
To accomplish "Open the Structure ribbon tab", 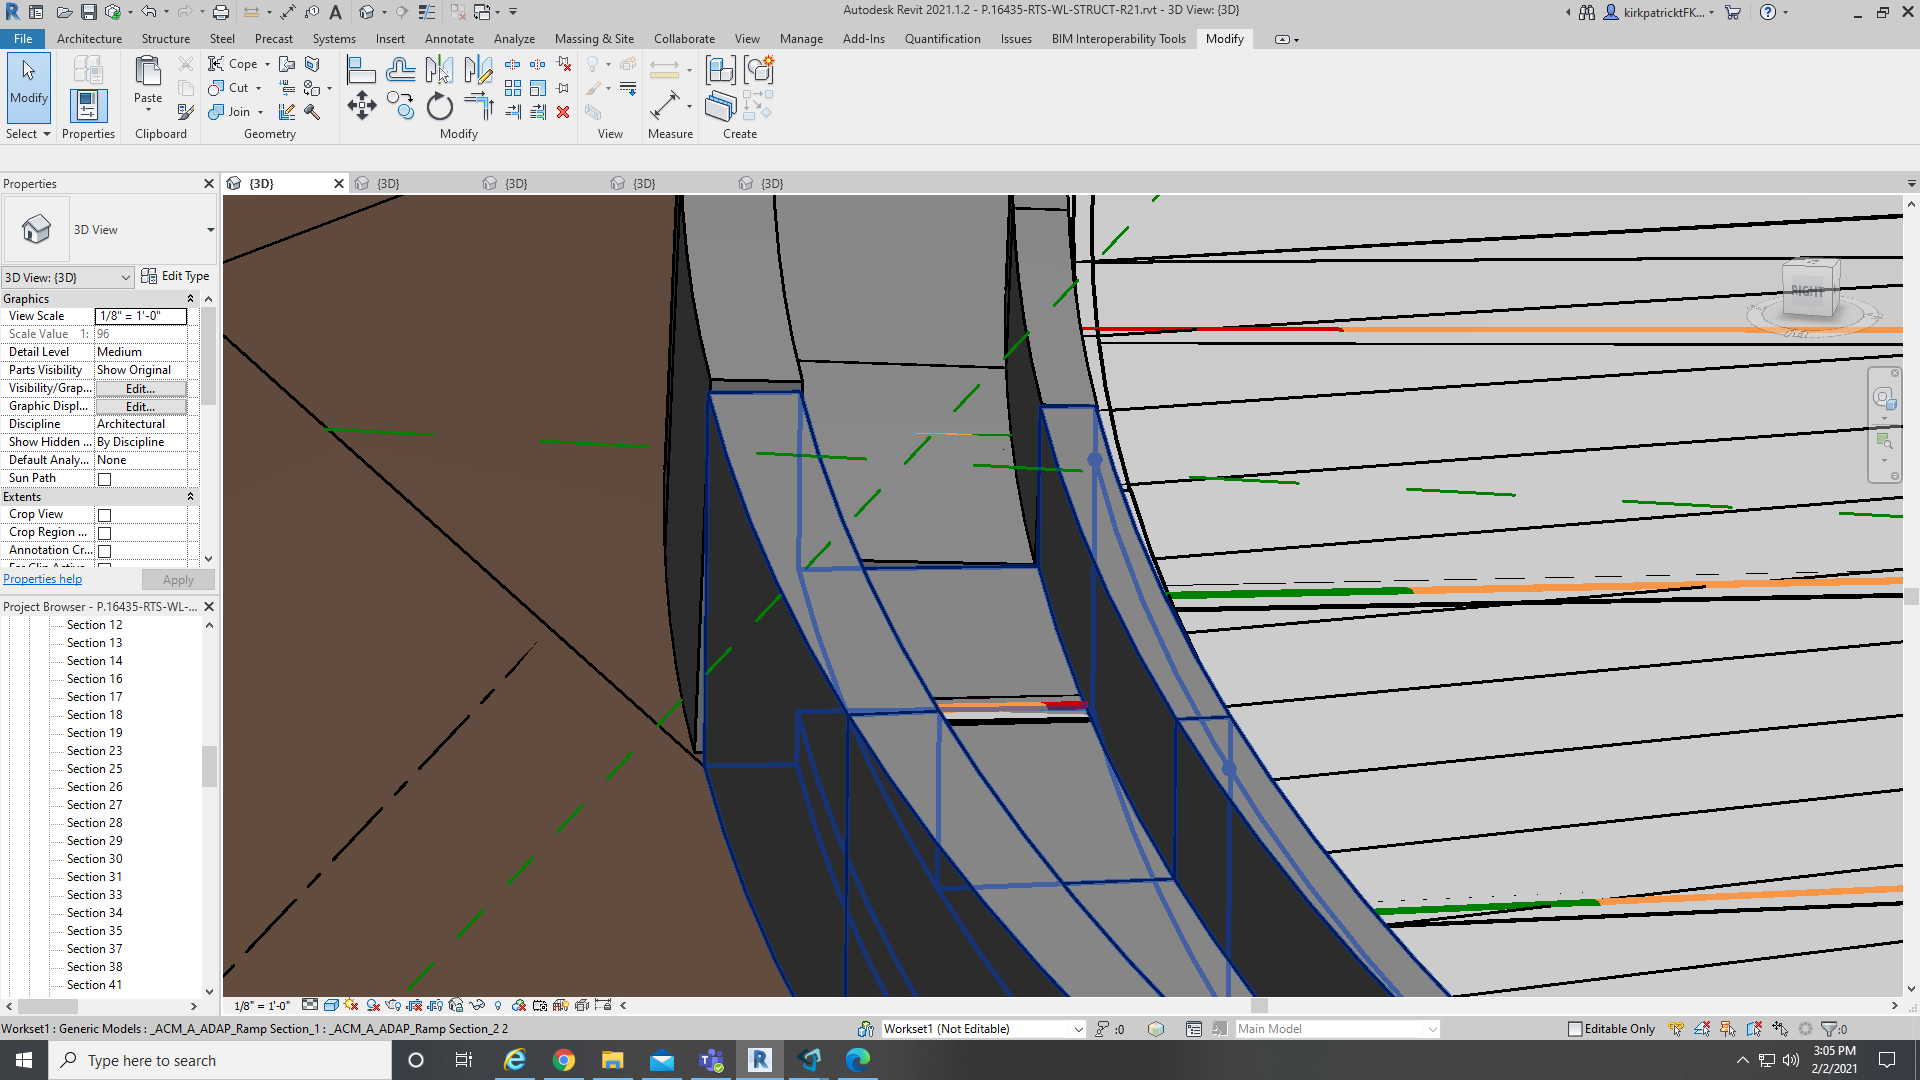I will click(x=165, y=39).
